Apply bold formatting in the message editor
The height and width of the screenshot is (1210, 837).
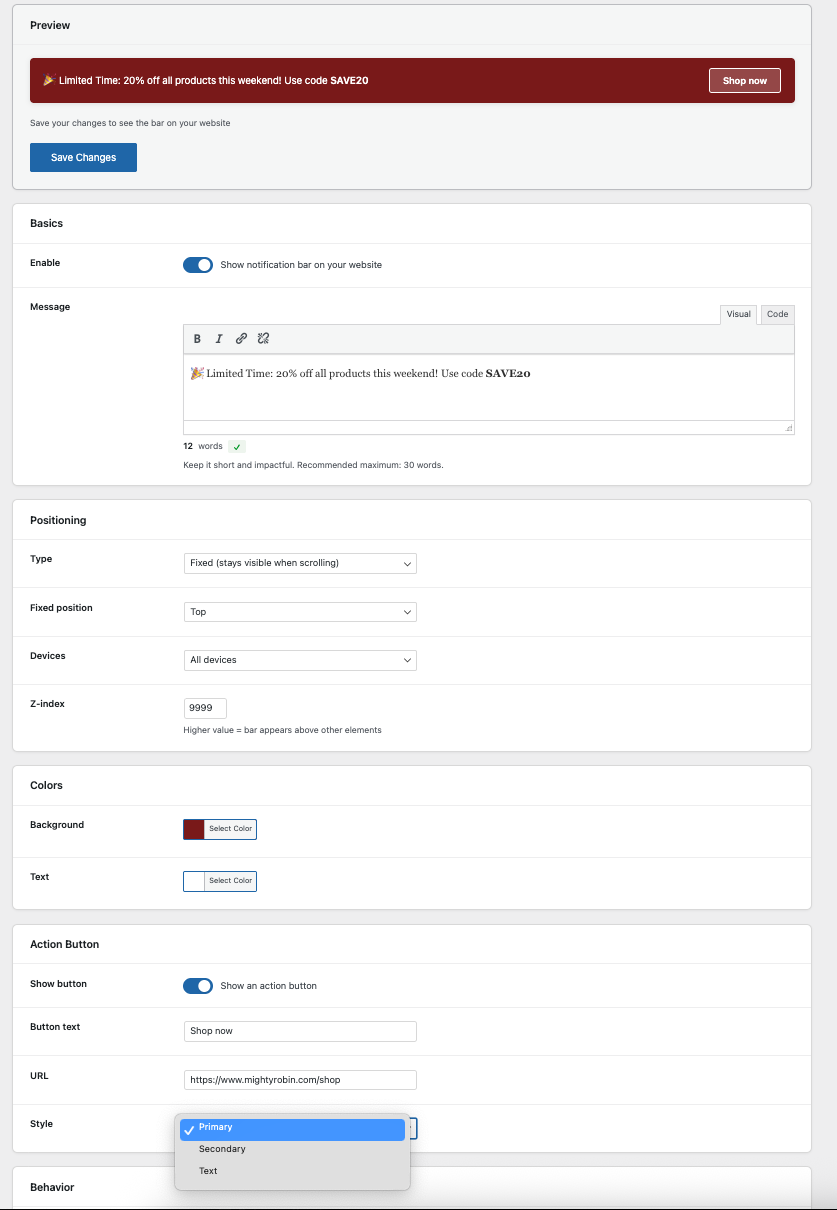click(x=197, y=338)
